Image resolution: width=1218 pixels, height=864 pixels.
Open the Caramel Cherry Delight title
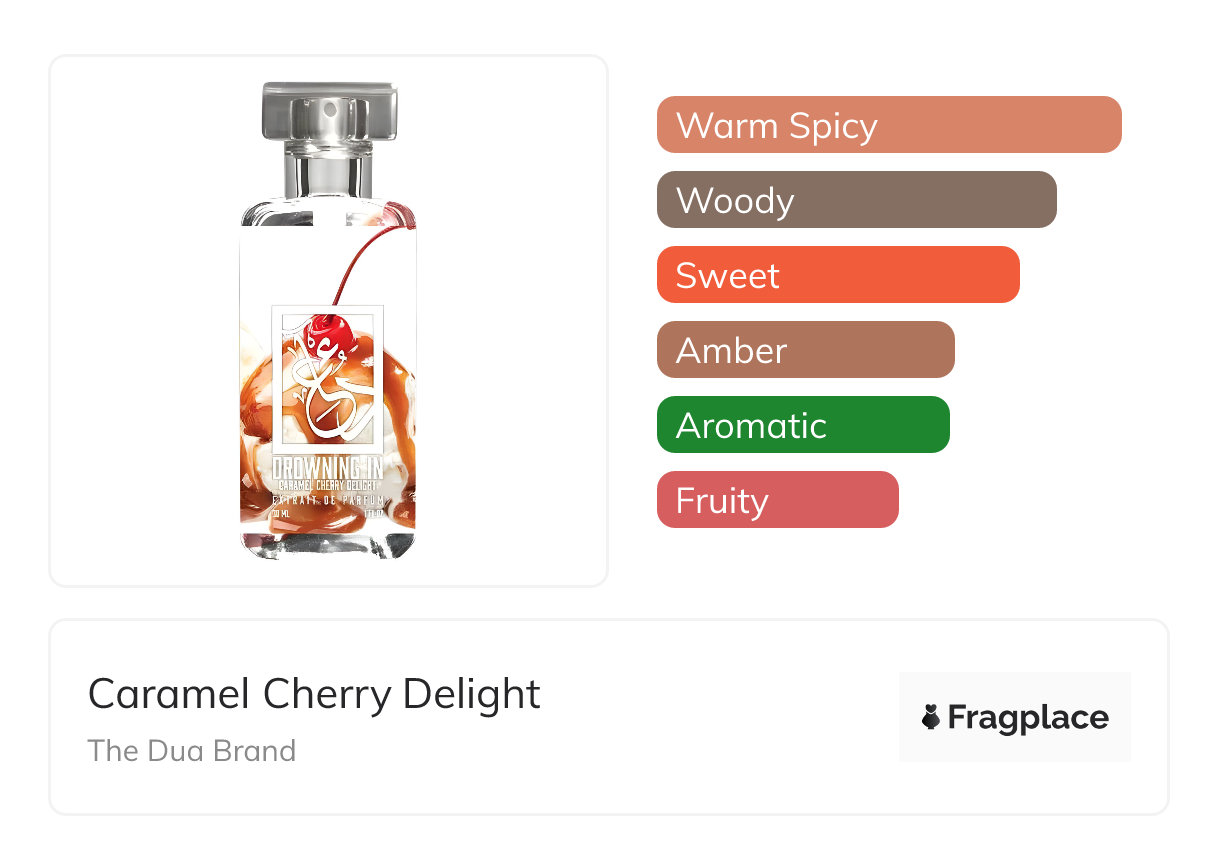314,694
